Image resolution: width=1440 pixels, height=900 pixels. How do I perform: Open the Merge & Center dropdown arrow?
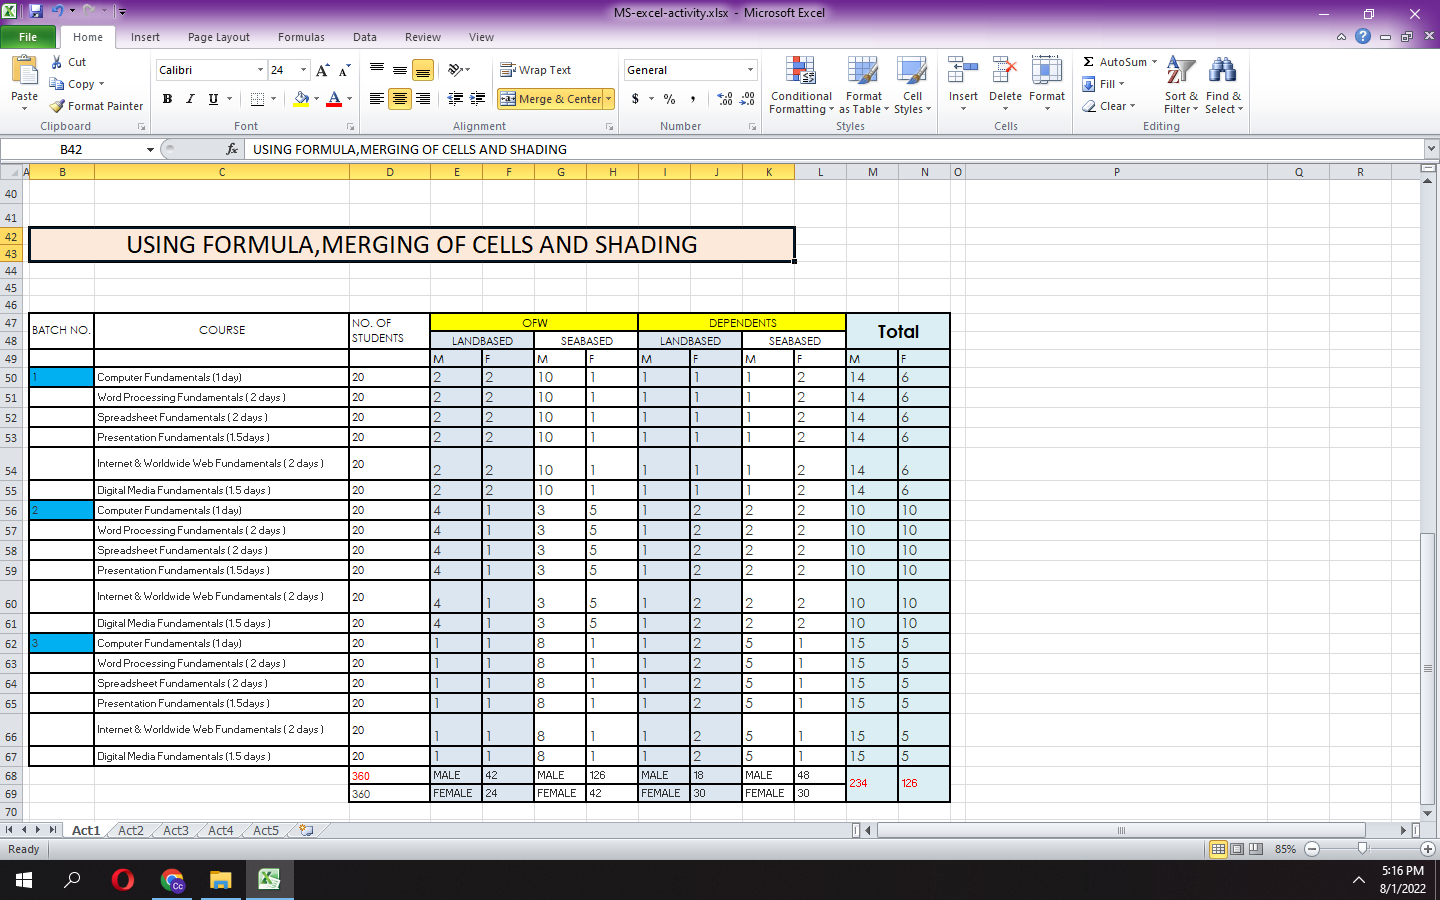608,99
